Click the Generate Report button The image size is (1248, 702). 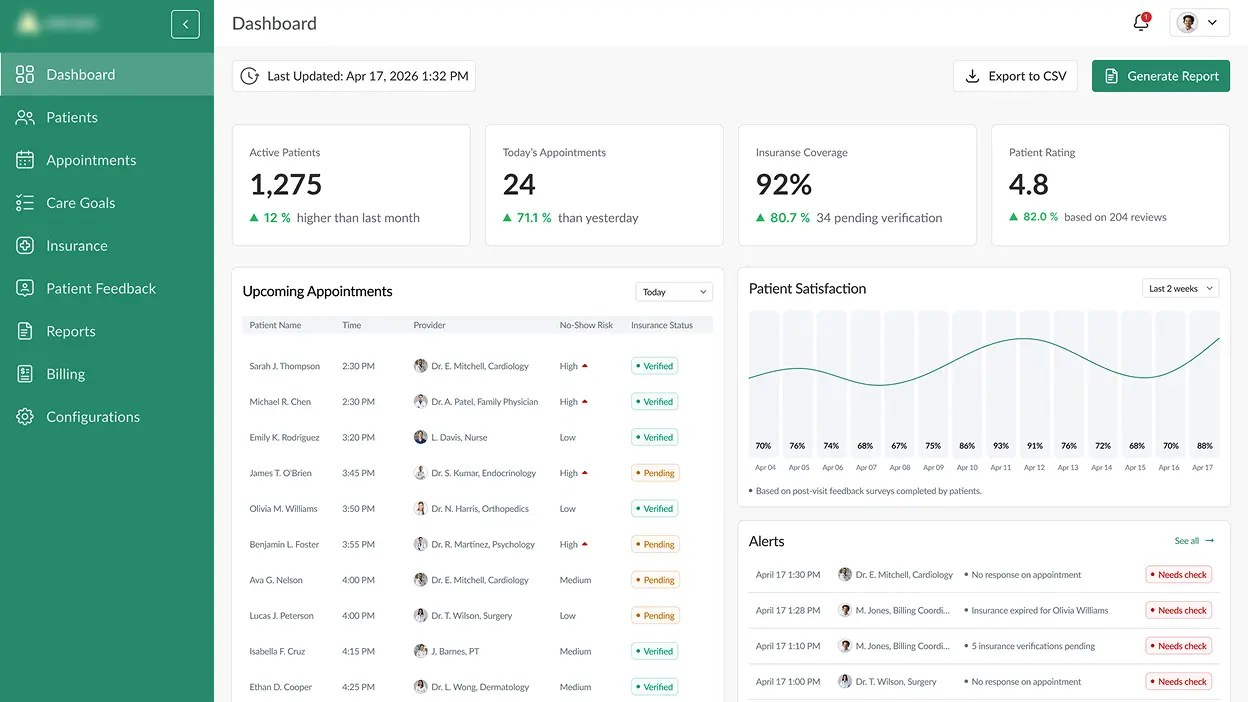[1161, 76]
